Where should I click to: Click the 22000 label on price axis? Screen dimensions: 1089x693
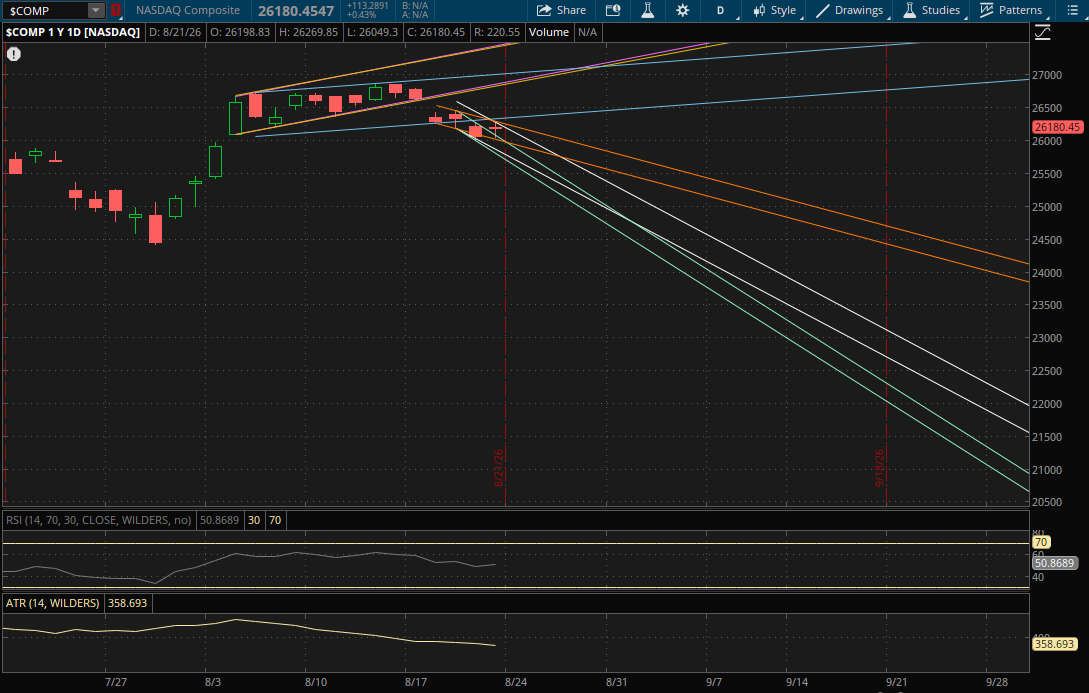[1047, 404]
